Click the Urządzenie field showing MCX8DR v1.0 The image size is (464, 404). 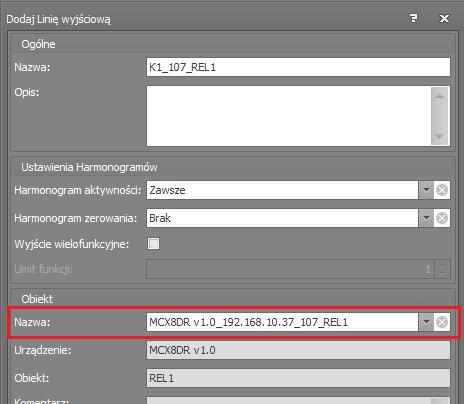point(298,350)
